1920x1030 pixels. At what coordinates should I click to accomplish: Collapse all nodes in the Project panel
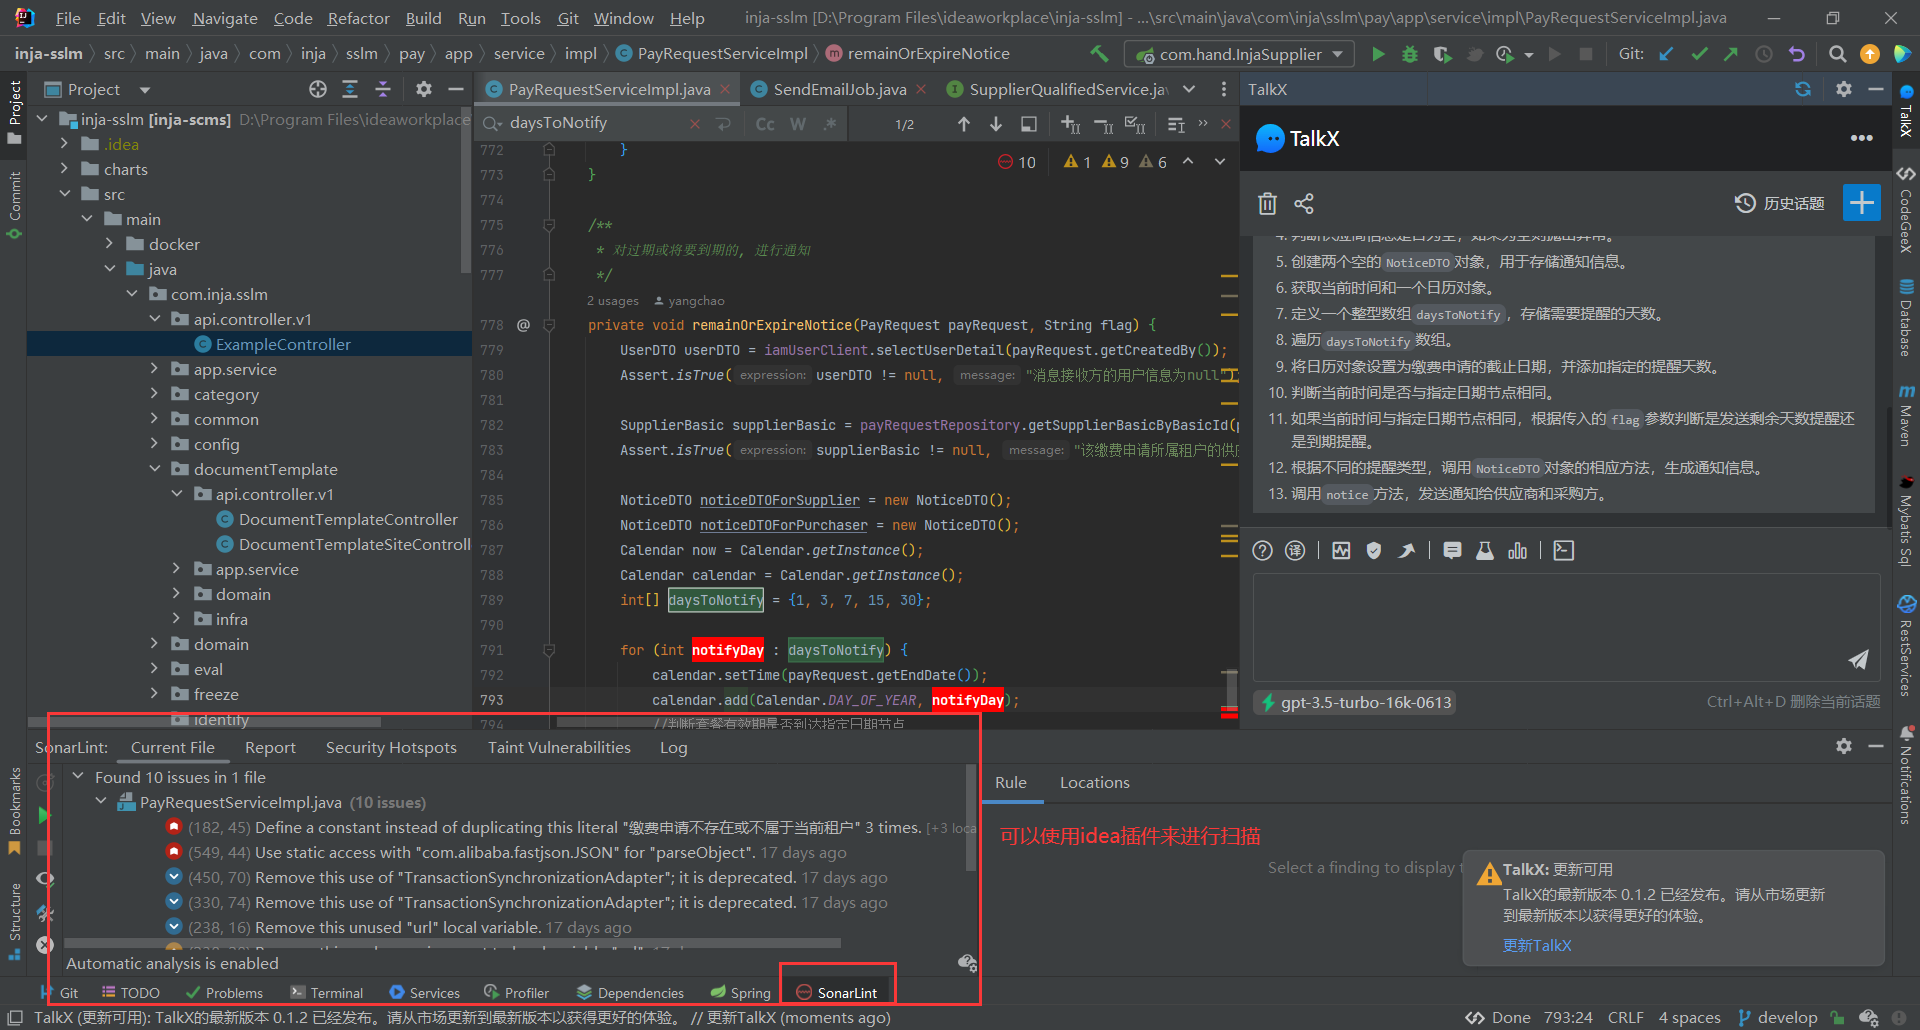(x=383, y=89)
